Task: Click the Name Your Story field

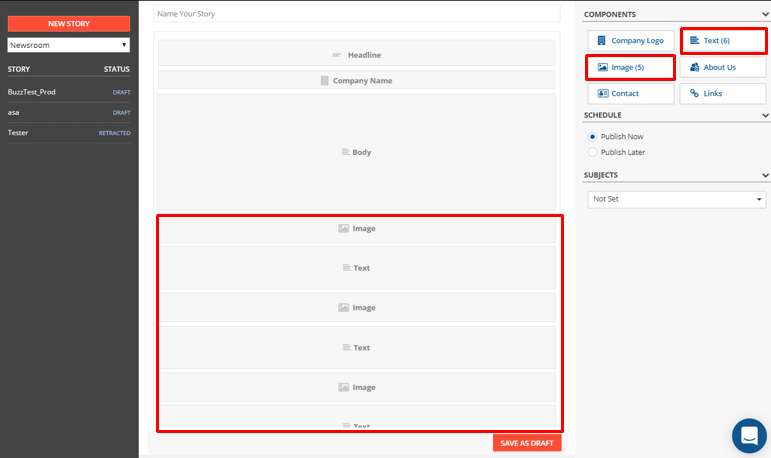Action: coord(356,14)
